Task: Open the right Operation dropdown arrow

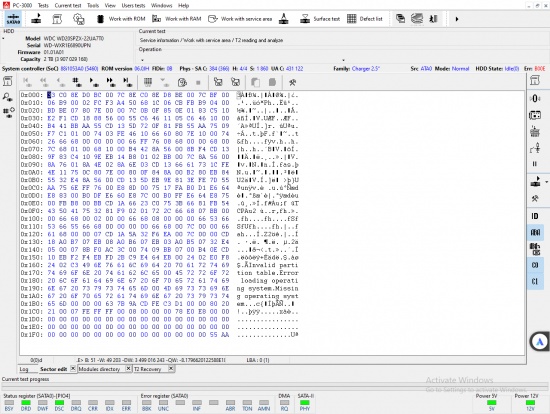Action: pyautogui.click(x=343, y=60)
